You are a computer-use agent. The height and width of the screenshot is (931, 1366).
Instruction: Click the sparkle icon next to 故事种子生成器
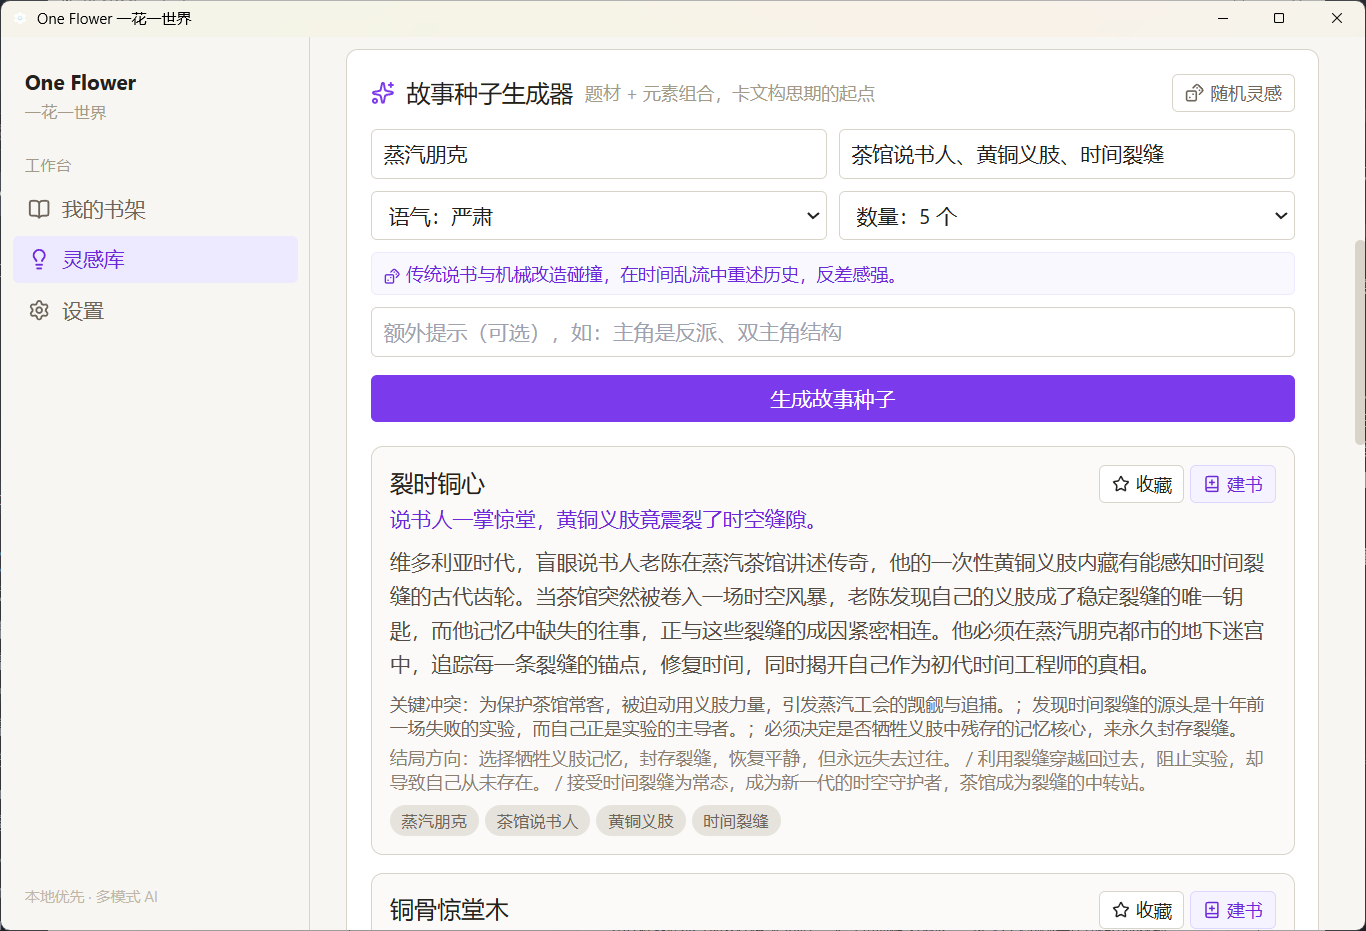383,93
